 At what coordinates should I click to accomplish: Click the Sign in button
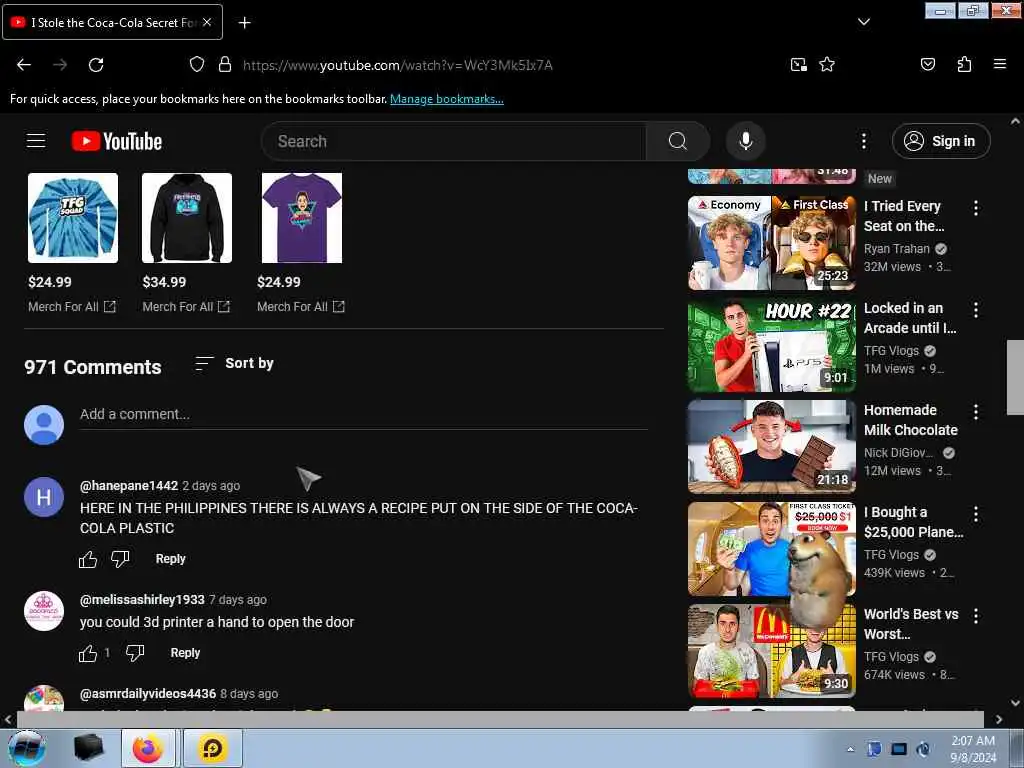pyautogui.click(x=941, y=141)
